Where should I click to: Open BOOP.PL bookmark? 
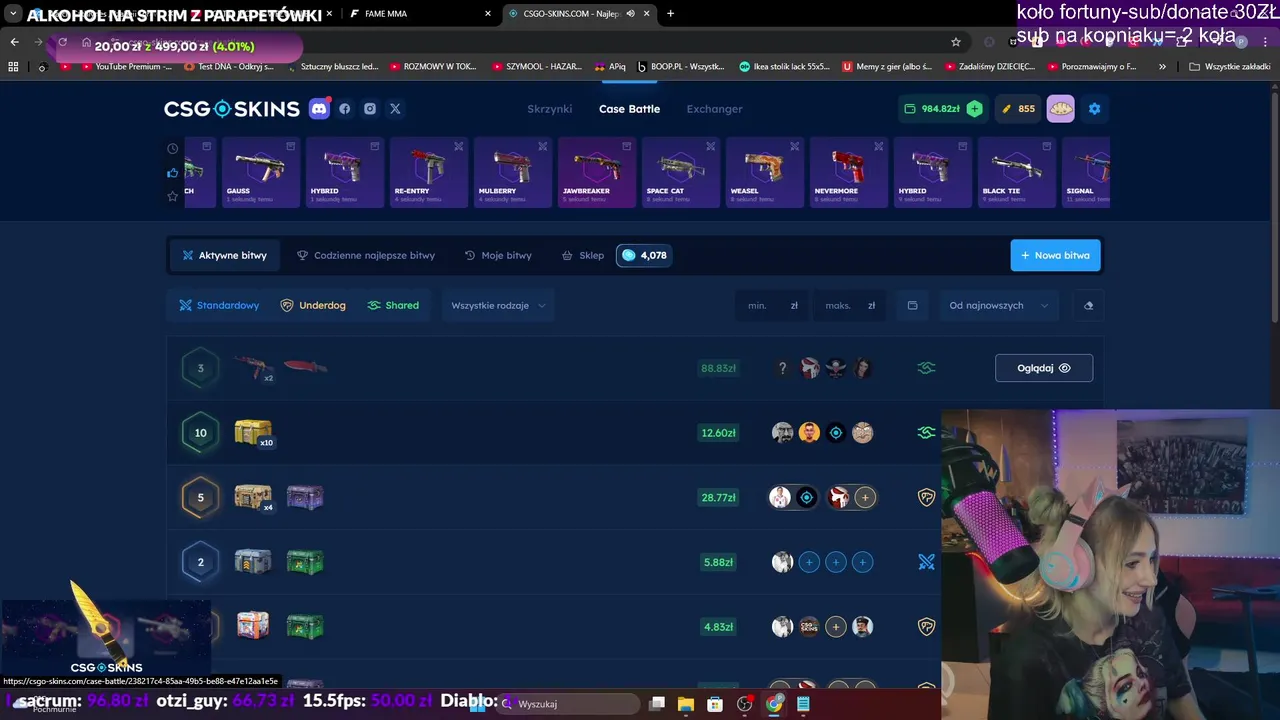click(680, 67)
